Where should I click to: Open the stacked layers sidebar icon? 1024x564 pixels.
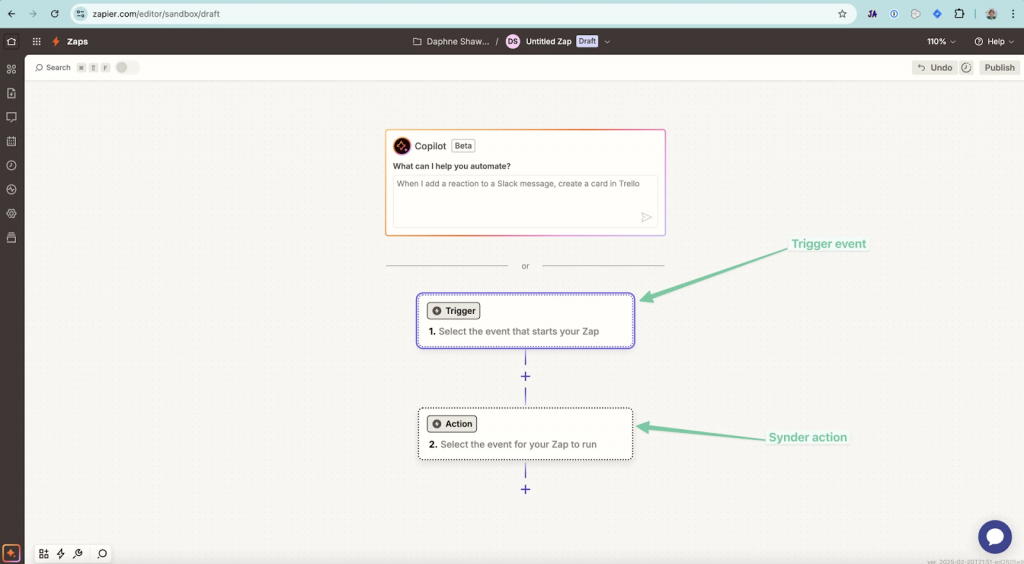[x=11, y=238]
